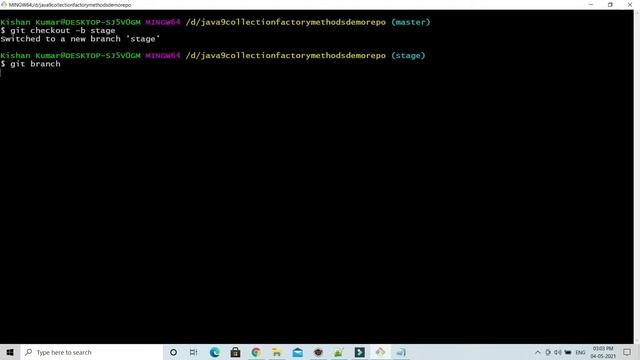Click the terminal's vertical scrollbar

coord(637,177)
